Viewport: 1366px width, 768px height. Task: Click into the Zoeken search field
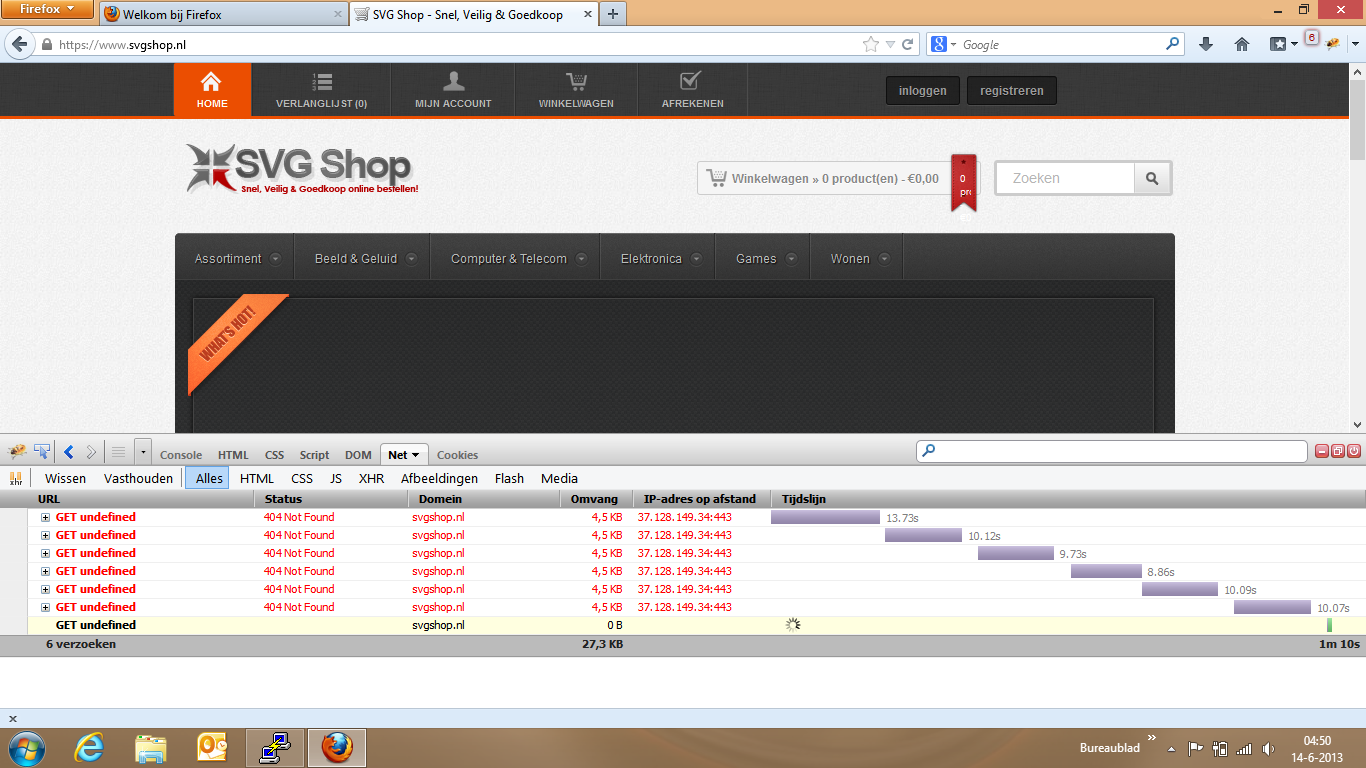pyautogui.click(x=1064, y=178)
